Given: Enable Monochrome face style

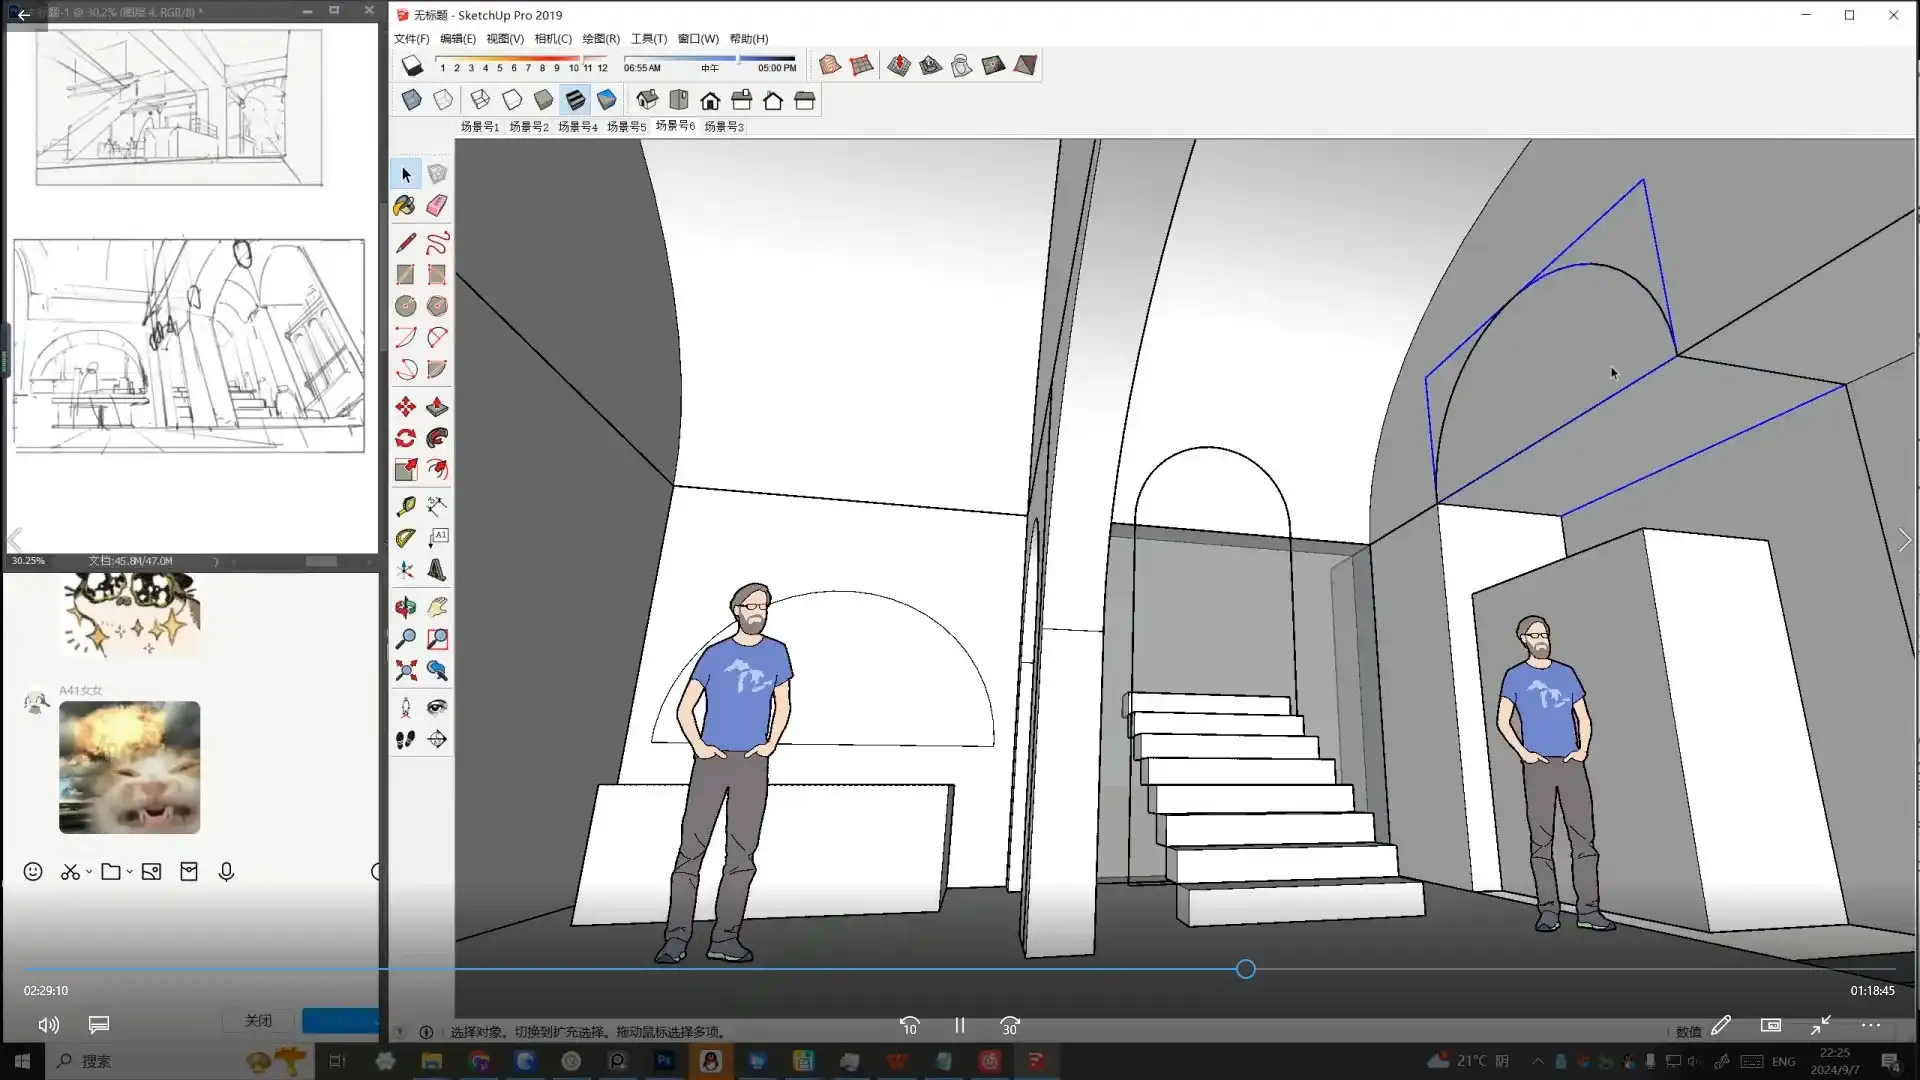Looking at the screenshot, I should tap(606, 100).
